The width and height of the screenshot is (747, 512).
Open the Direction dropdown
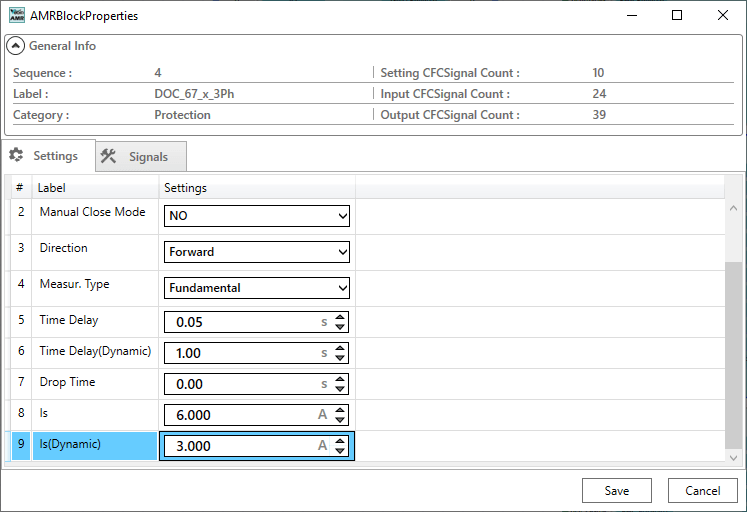257,252
